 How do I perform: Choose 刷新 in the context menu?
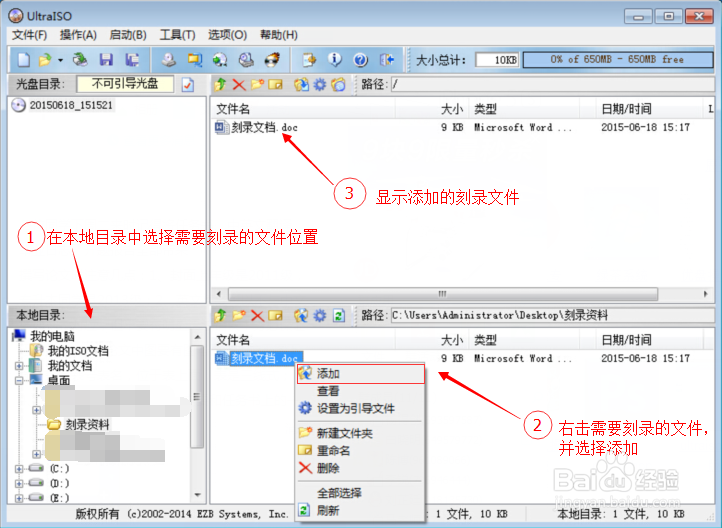point(359,511)
